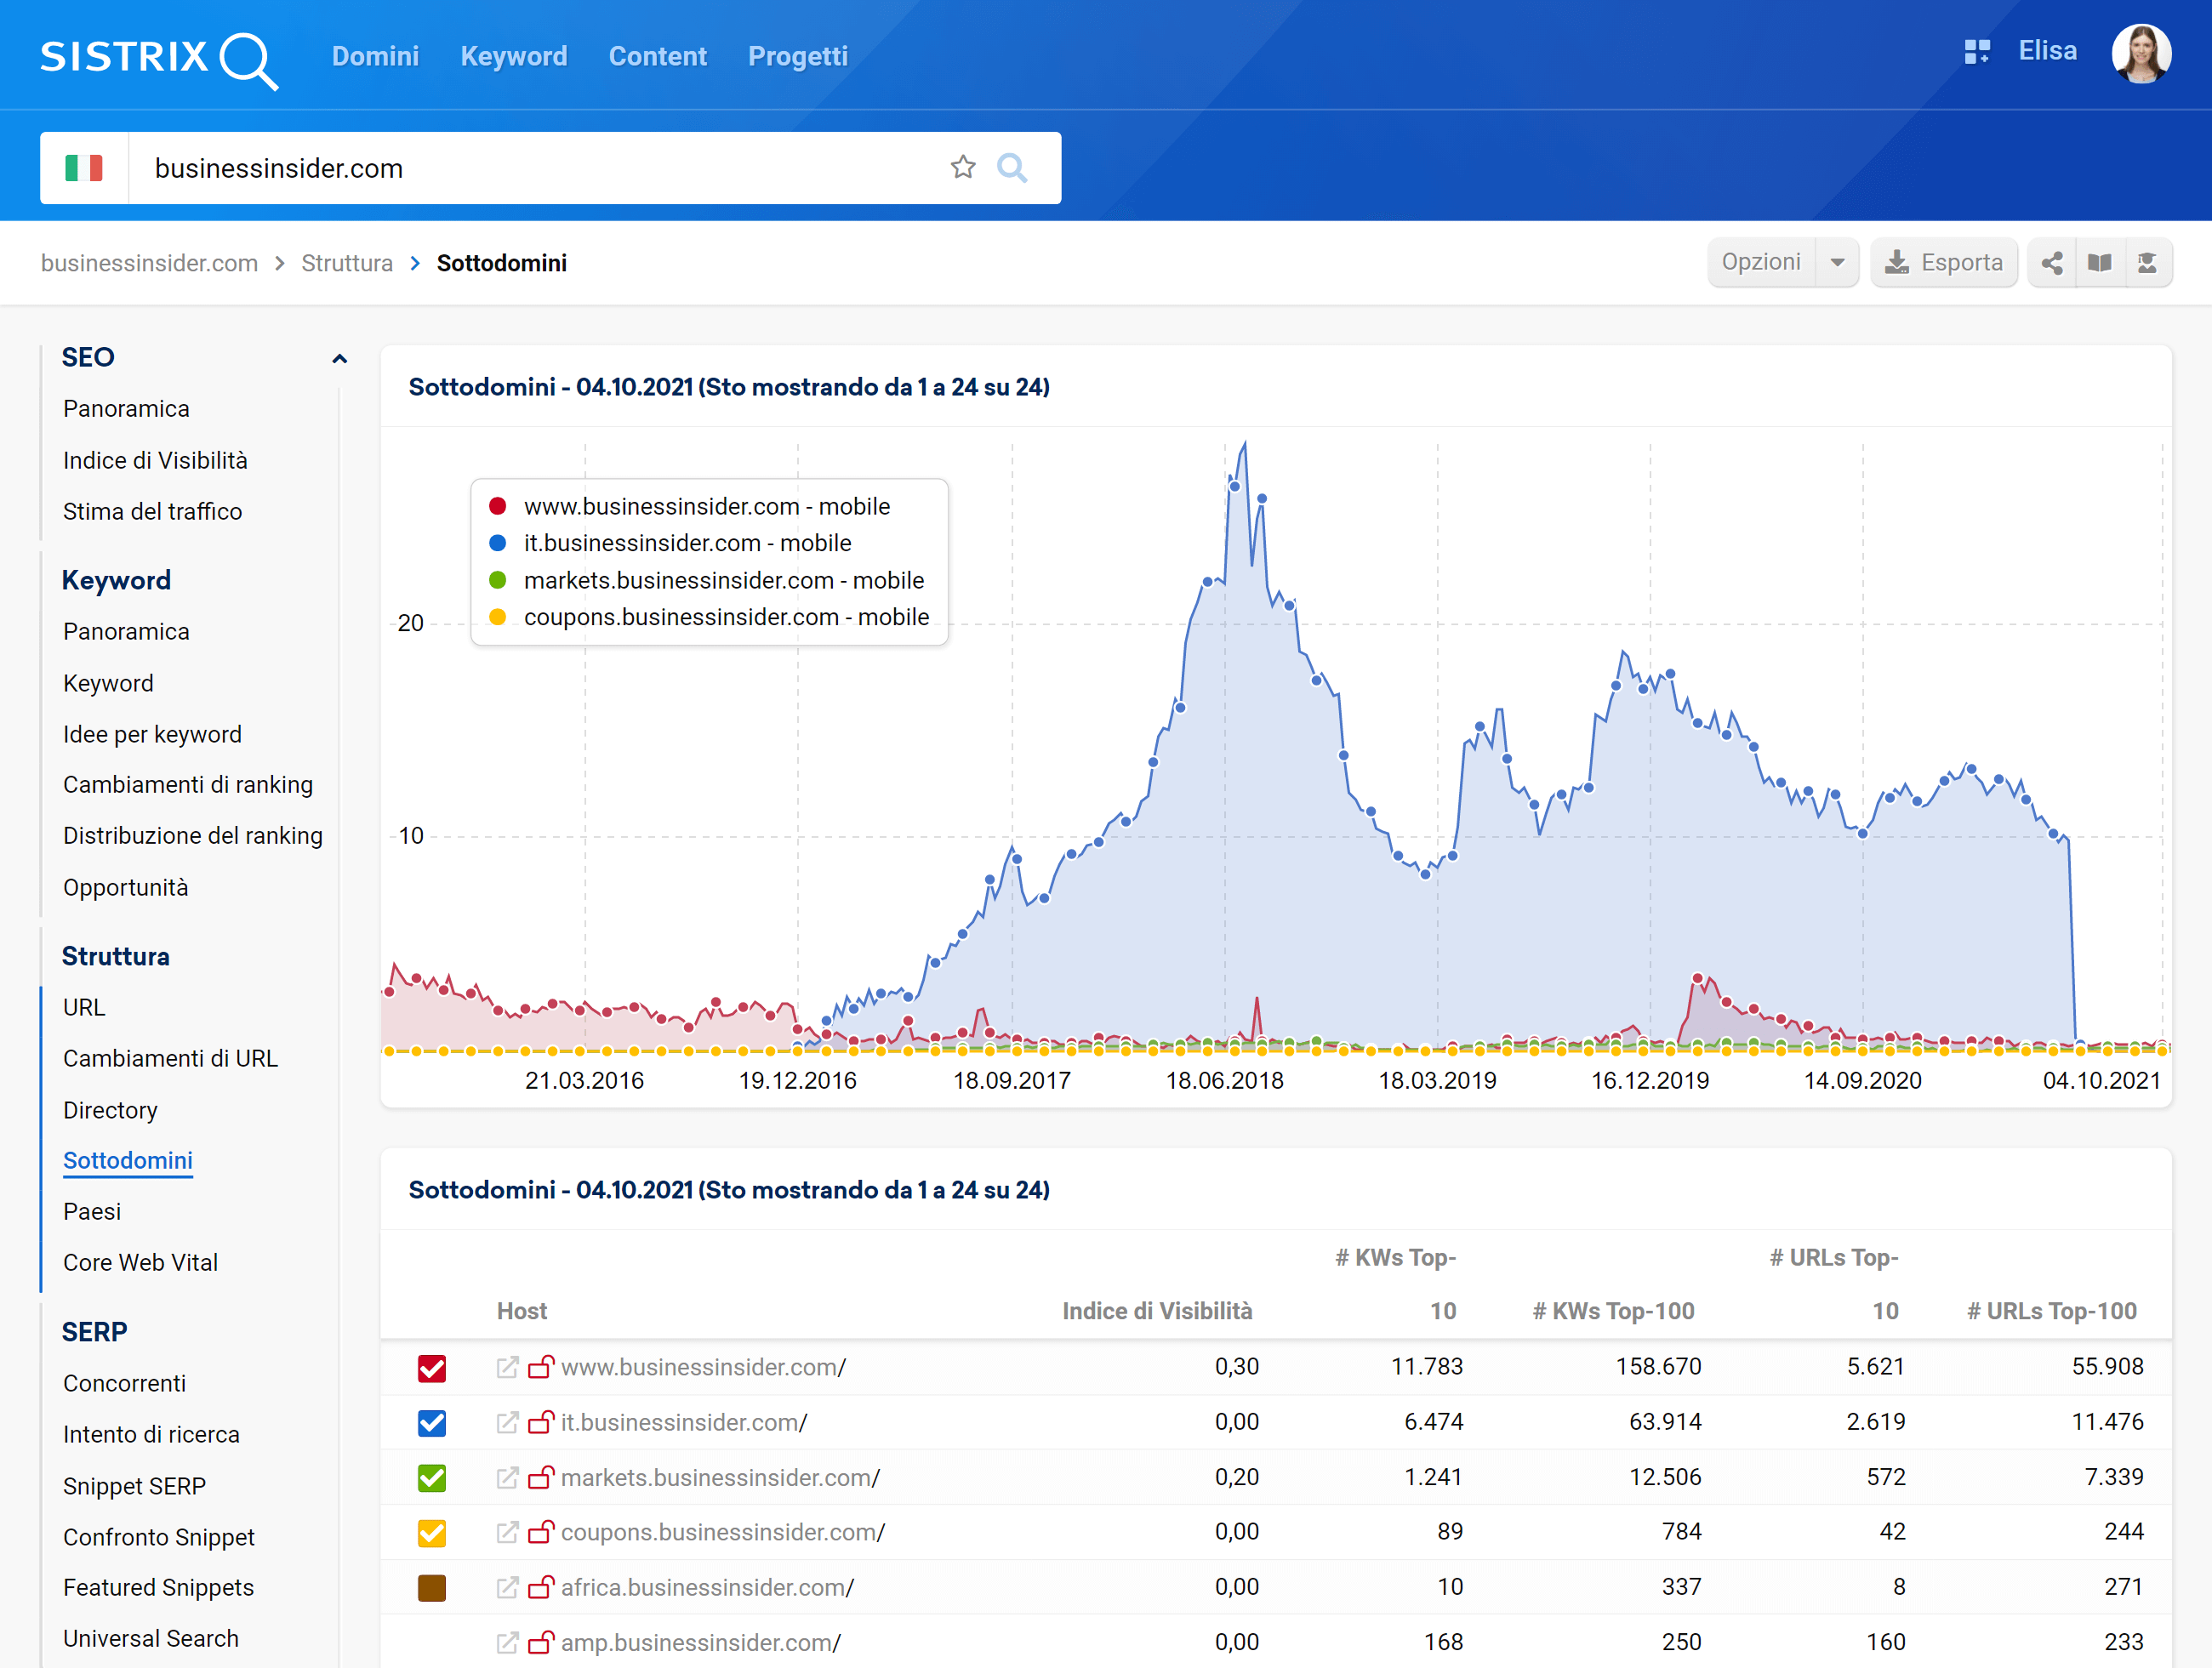Open Indice di Visibilità in the sidebar
The width and height of the screenshot is (2212, 1668).
click(x=155, y=460)
